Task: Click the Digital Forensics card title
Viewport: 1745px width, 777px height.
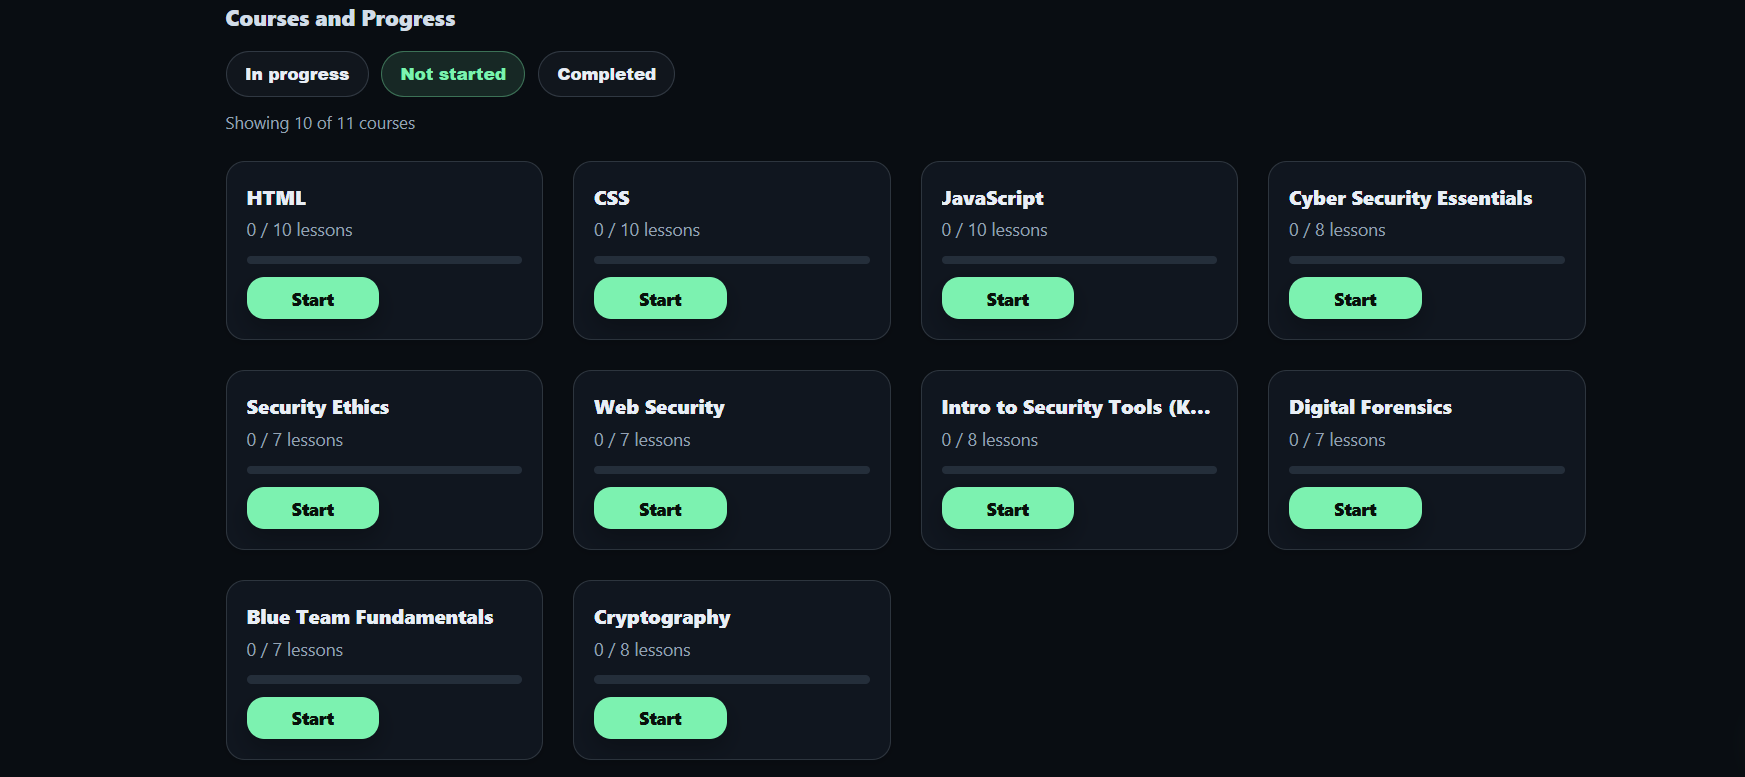Action: pos(1370,407)
